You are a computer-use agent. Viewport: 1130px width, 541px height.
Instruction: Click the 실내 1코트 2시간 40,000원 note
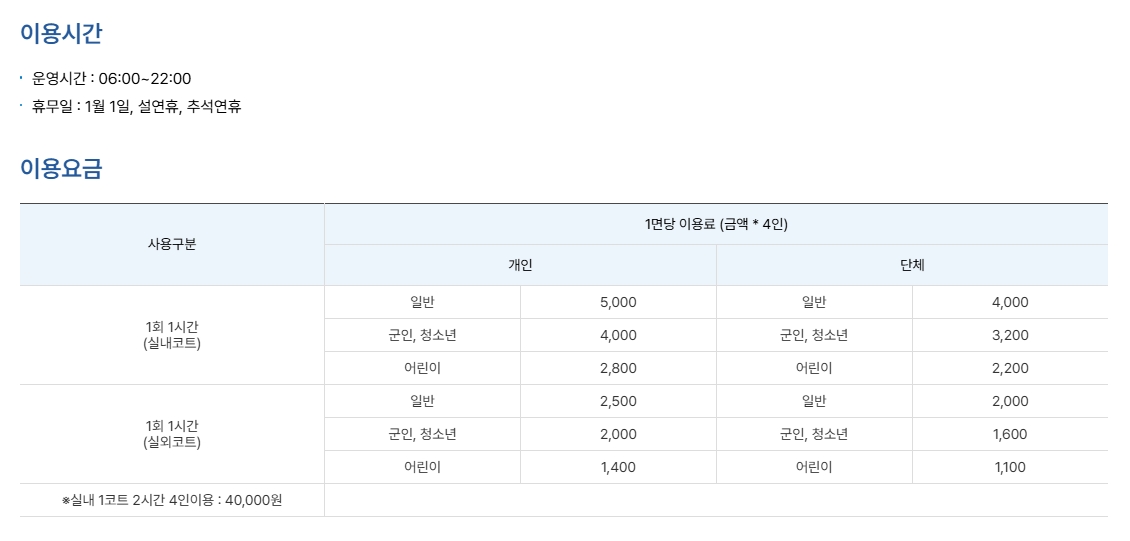click(x=172, y=500)
